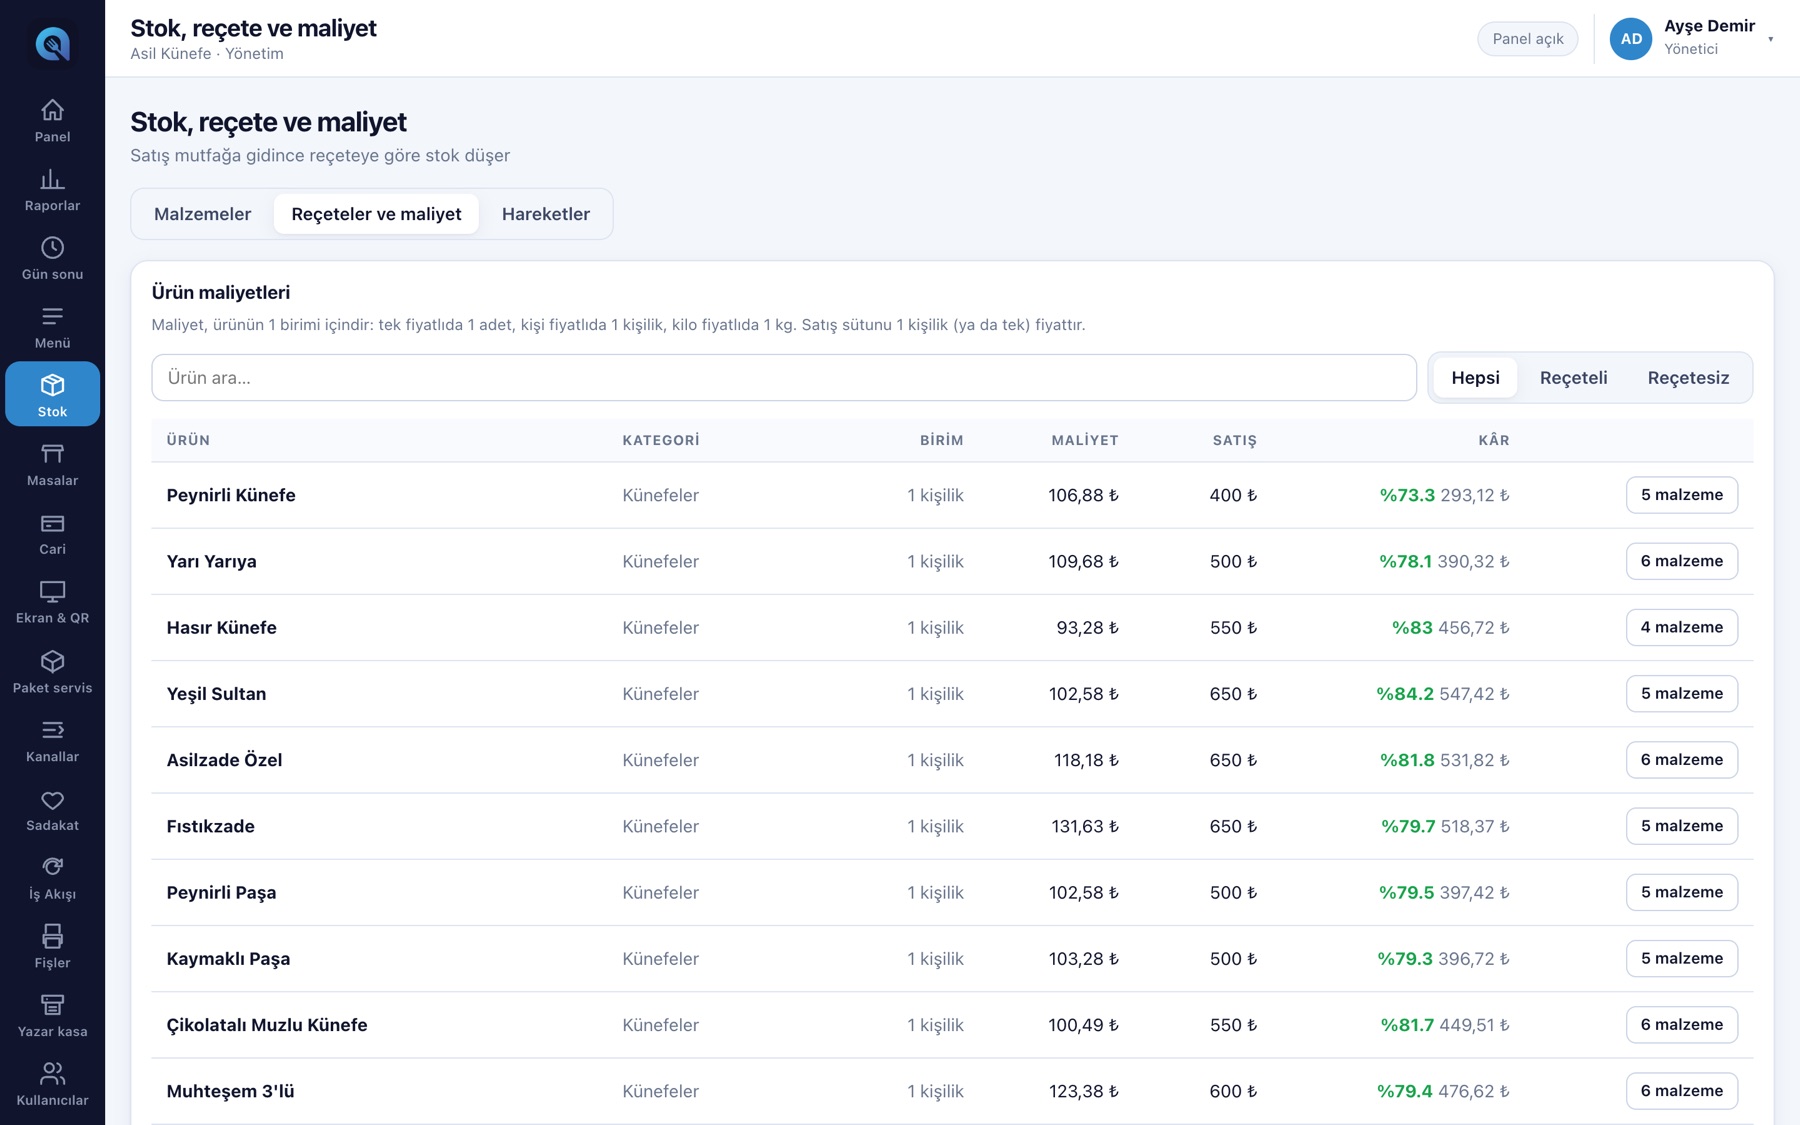Open the Panel home icon

[52, 110]
